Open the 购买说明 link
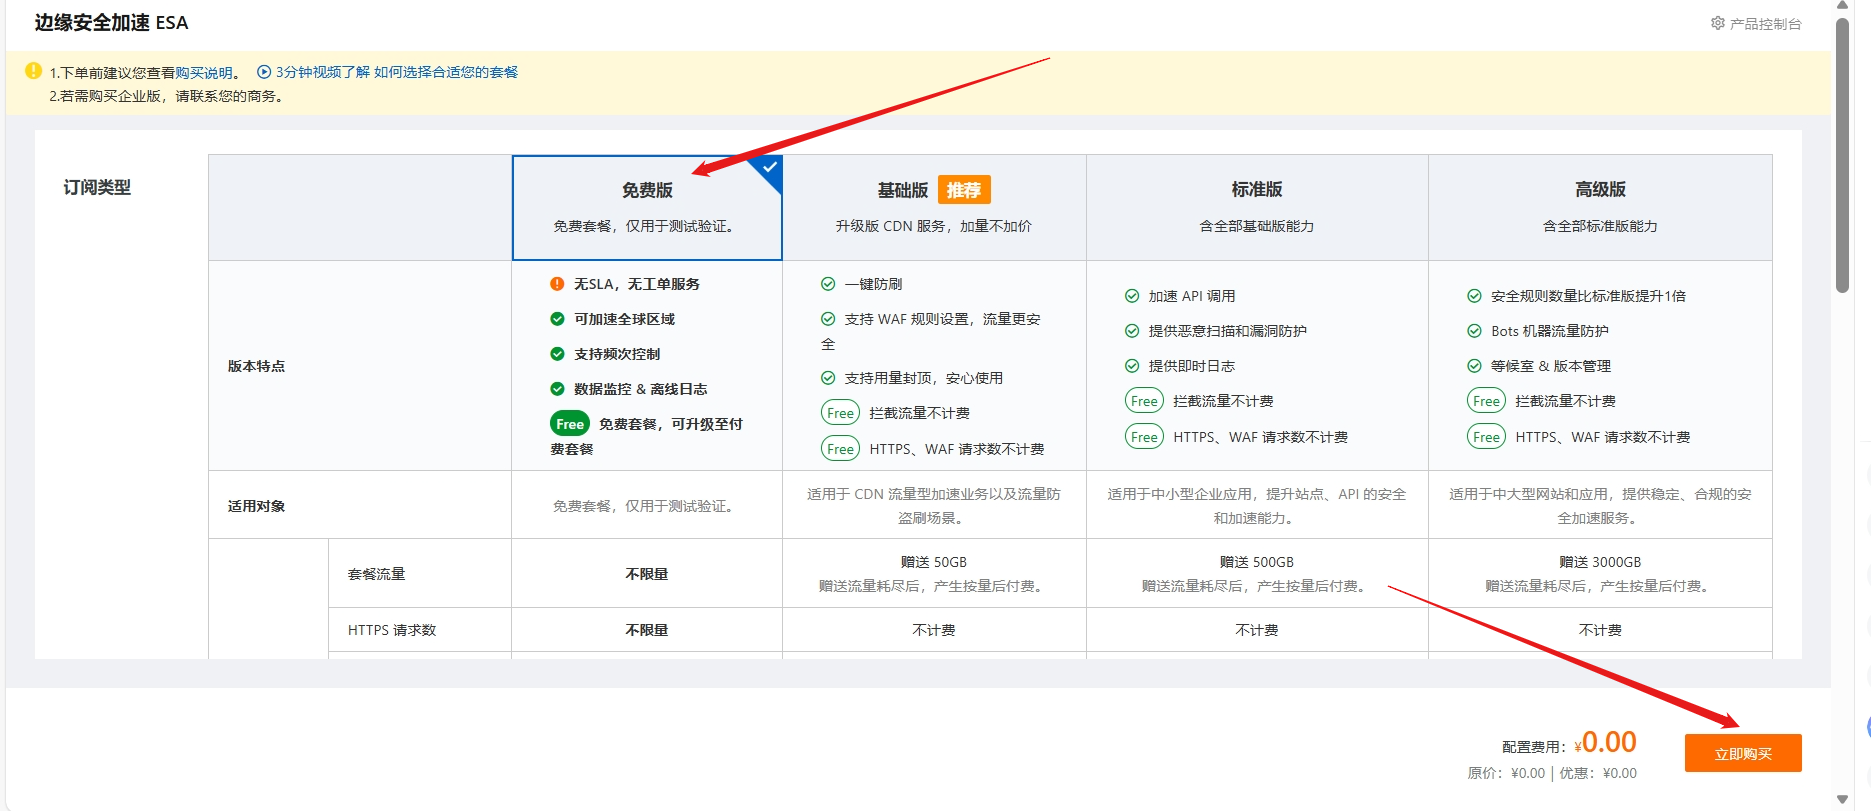 click(204, 73)
